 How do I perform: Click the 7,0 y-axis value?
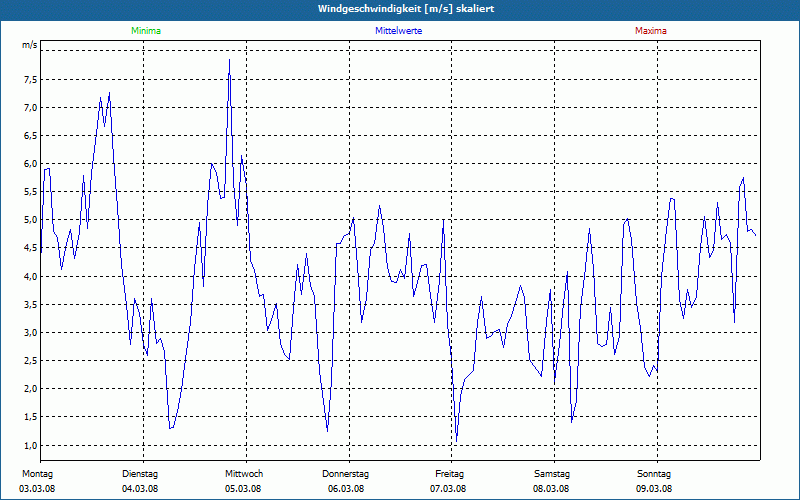(30, 108)
